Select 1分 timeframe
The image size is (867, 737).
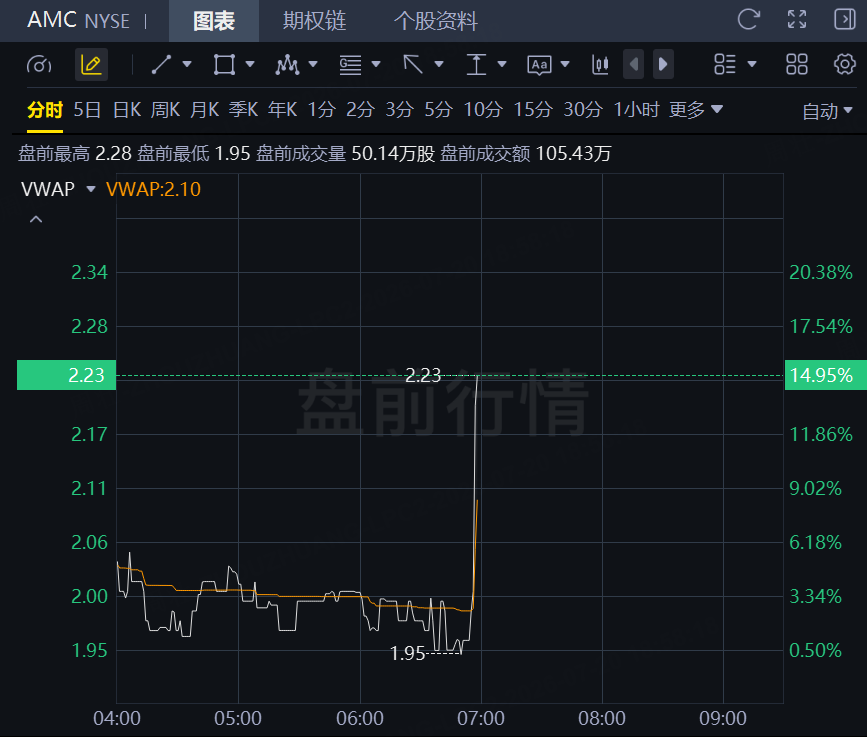[322, 109]
